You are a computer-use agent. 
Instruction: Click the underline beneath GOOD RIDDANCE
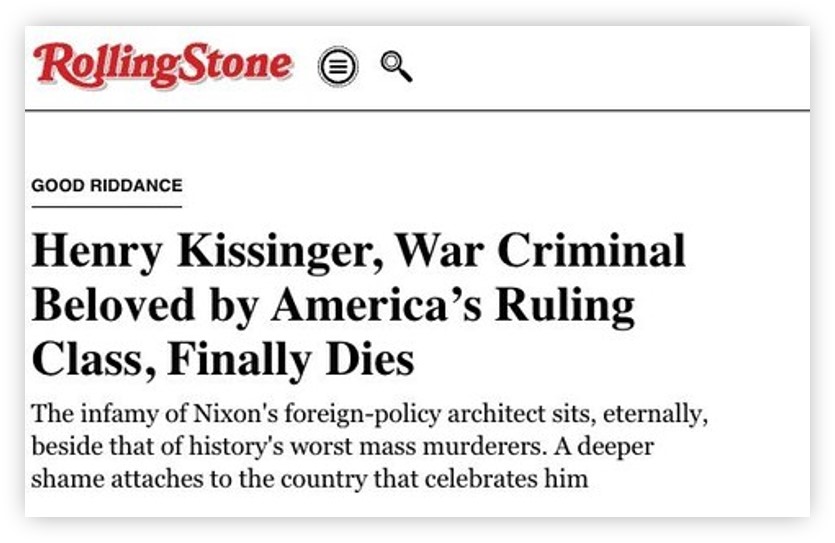[107, 206]
